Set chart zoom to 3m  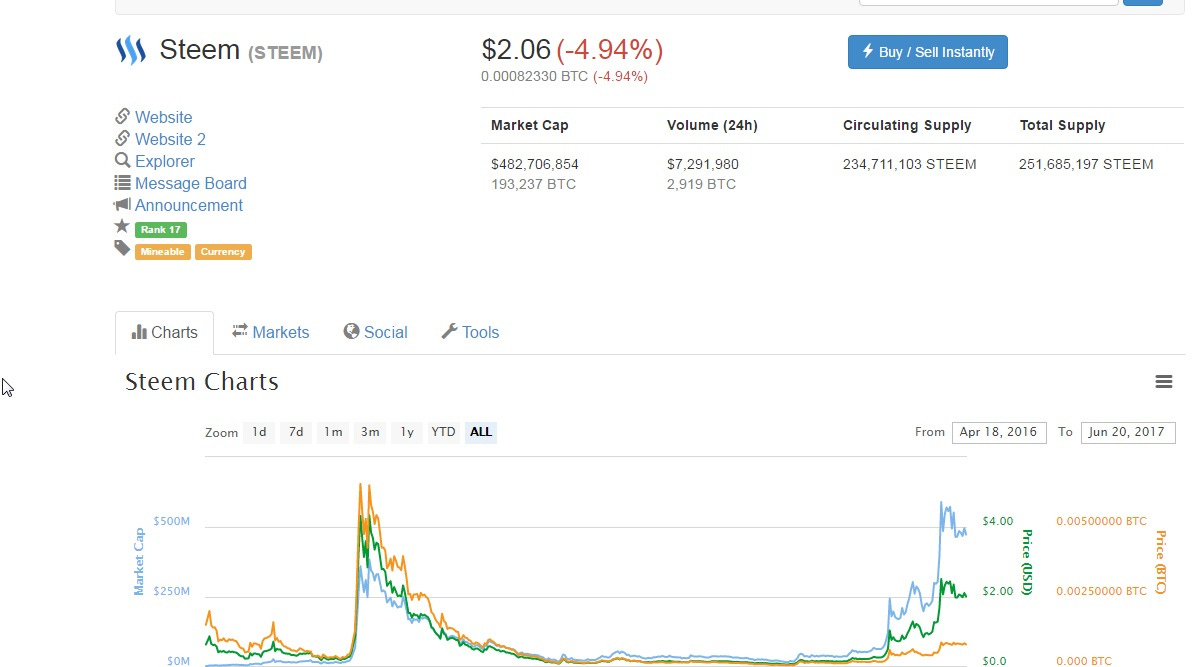point(370,432)
